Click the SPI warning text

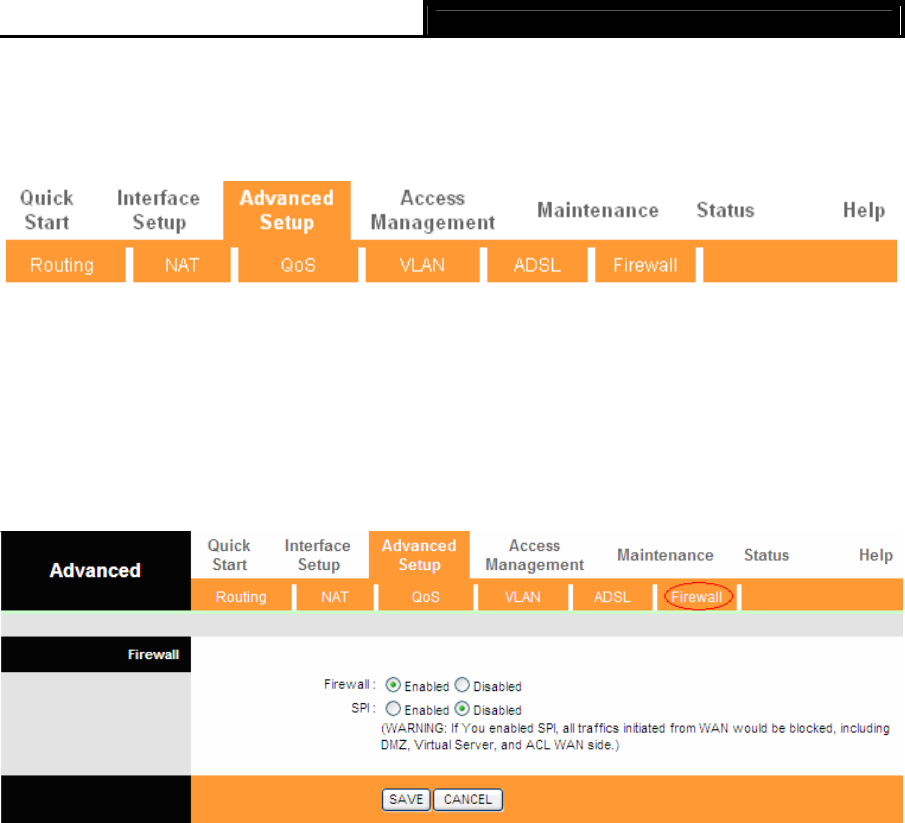pos(635,736)
